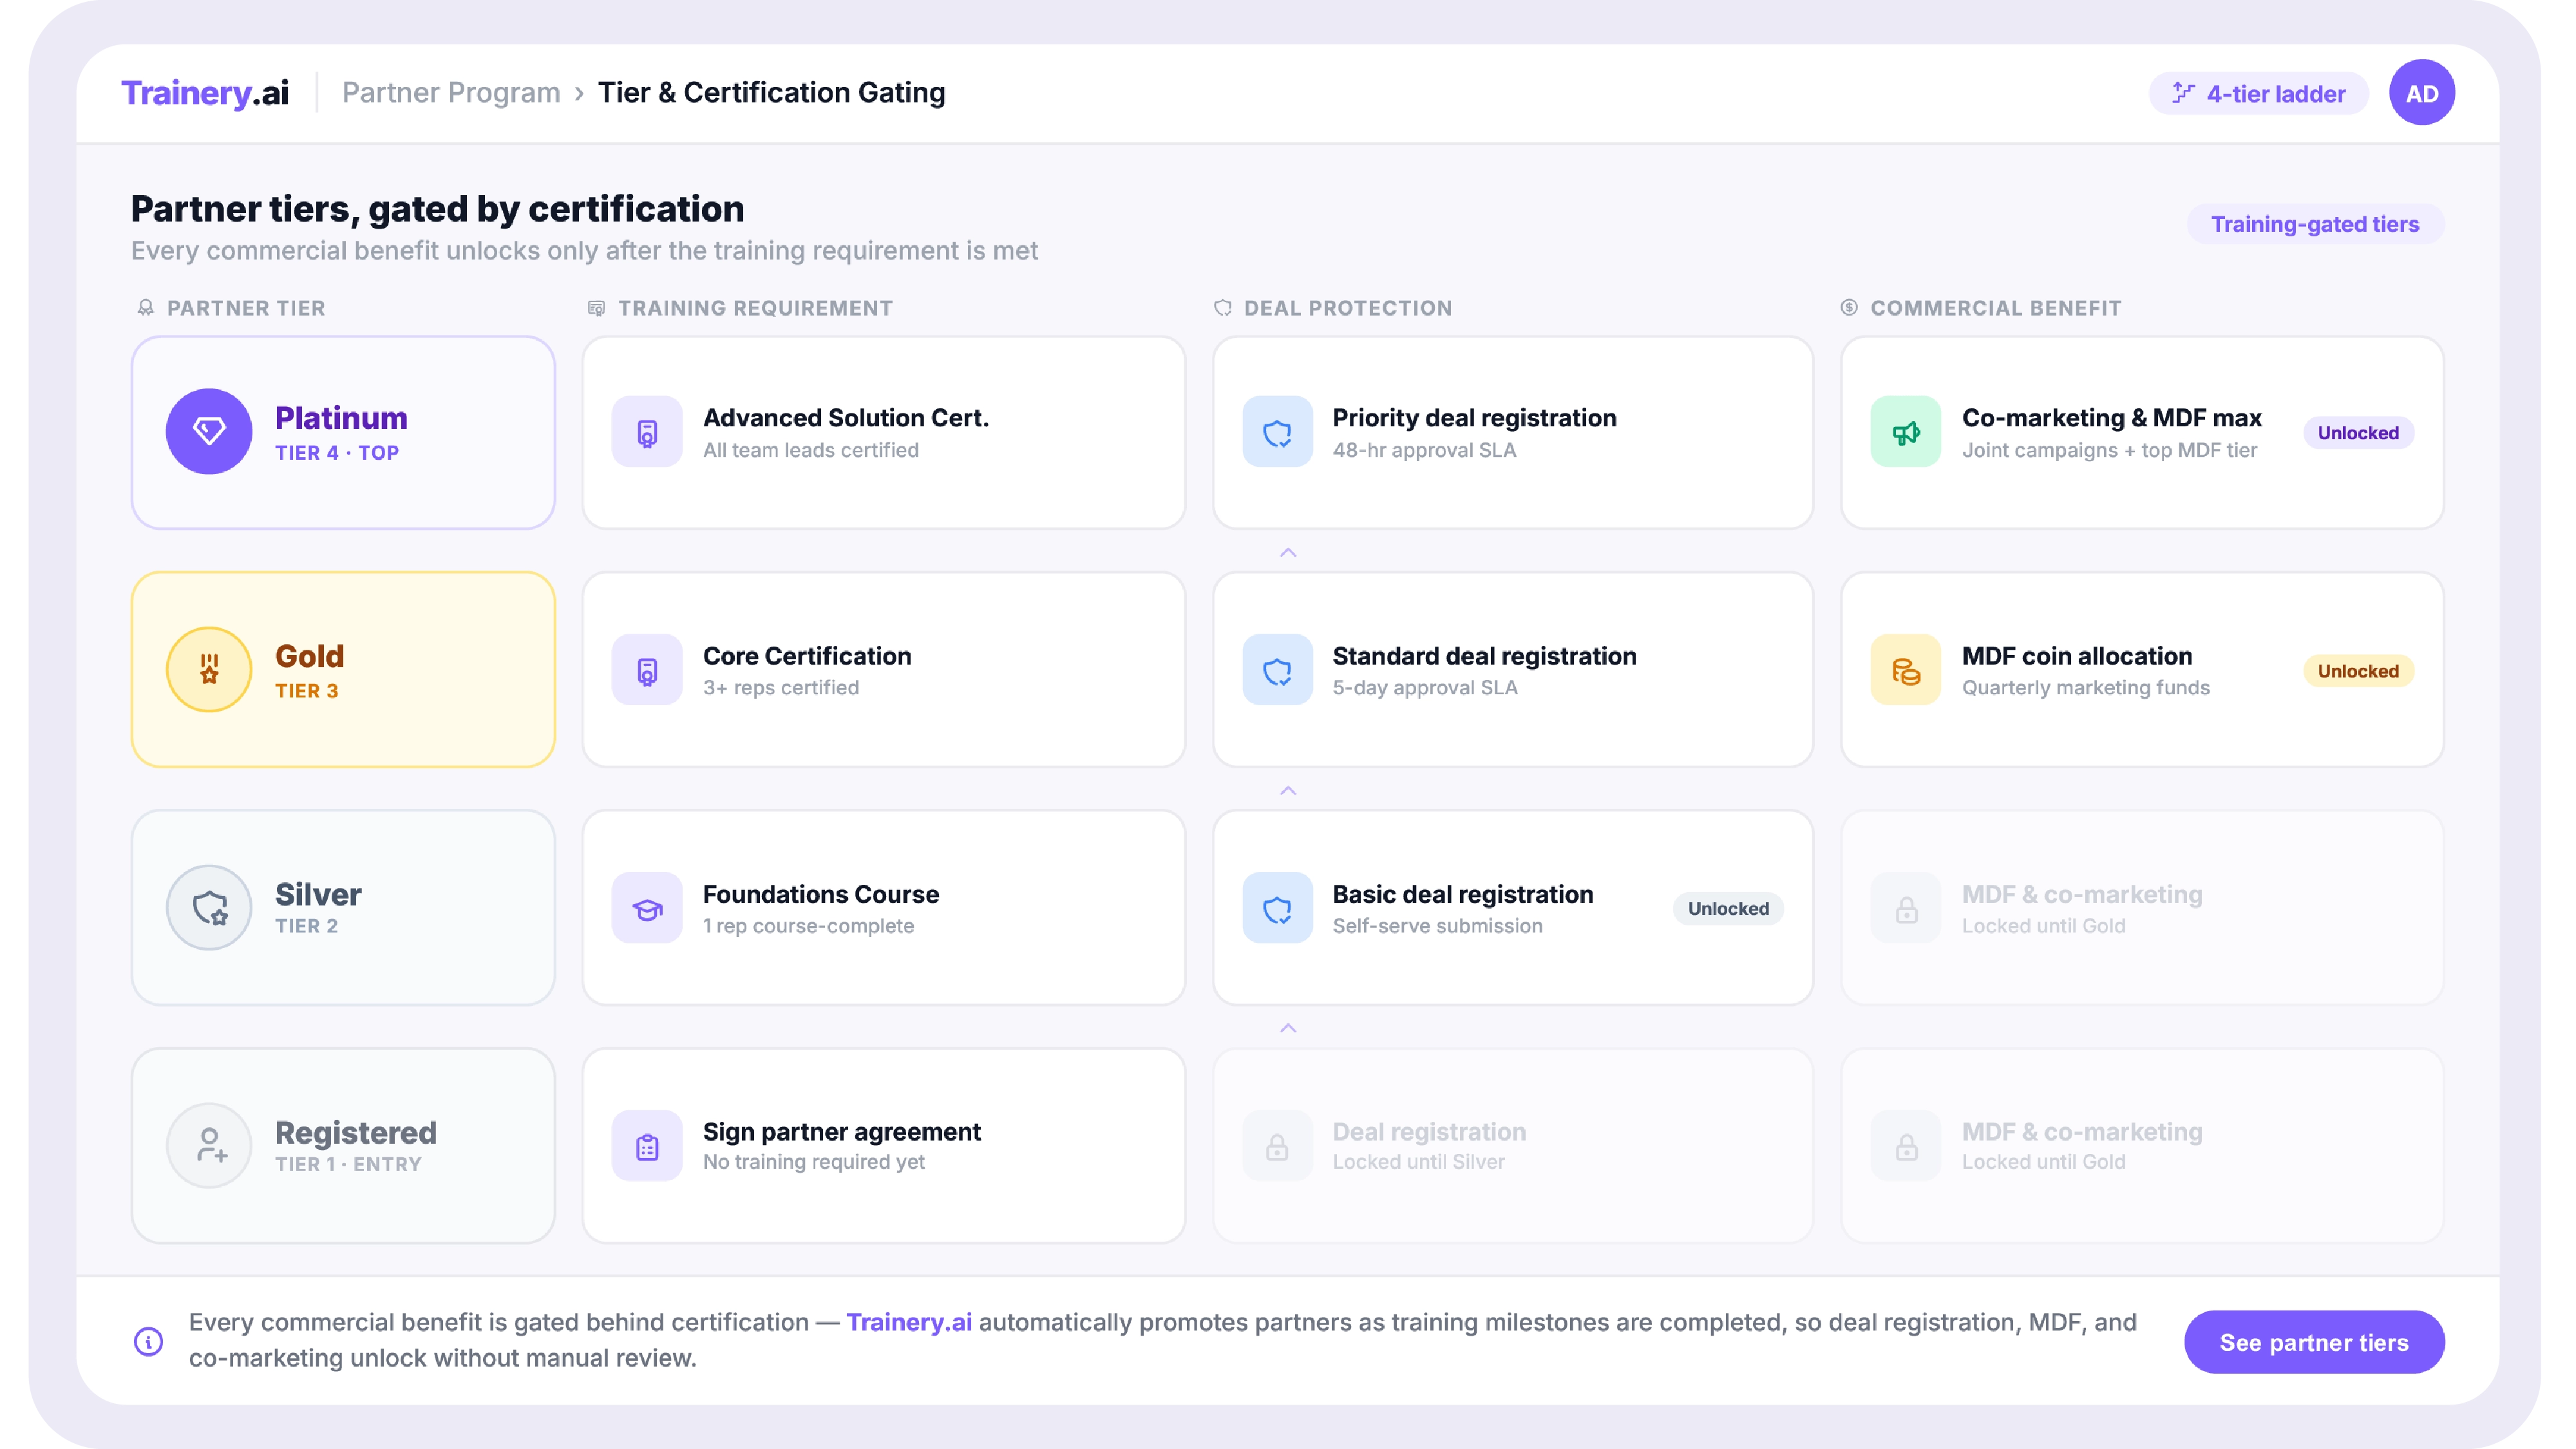The image size is (2576, 1449).
Task: Click the up chevron between Gold and Silver rows
Action: point(1288,791)
